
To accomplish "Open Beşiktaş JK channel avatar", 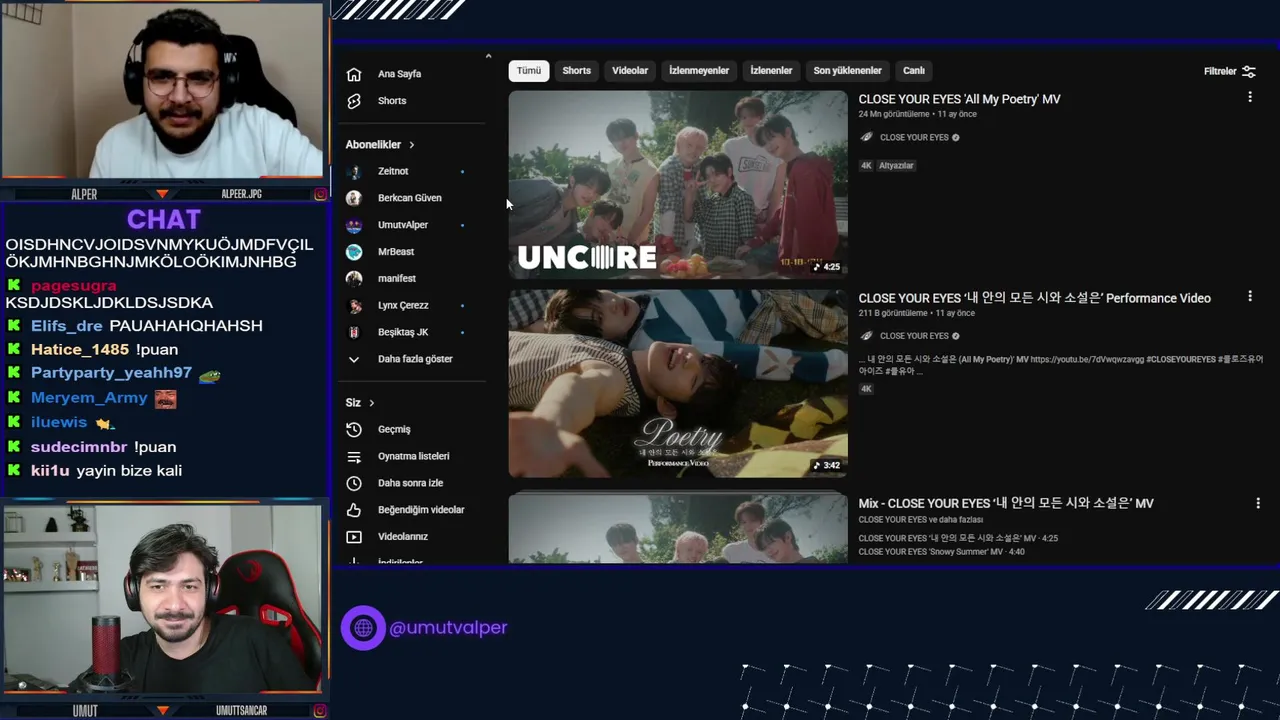I will pos(353,332).
